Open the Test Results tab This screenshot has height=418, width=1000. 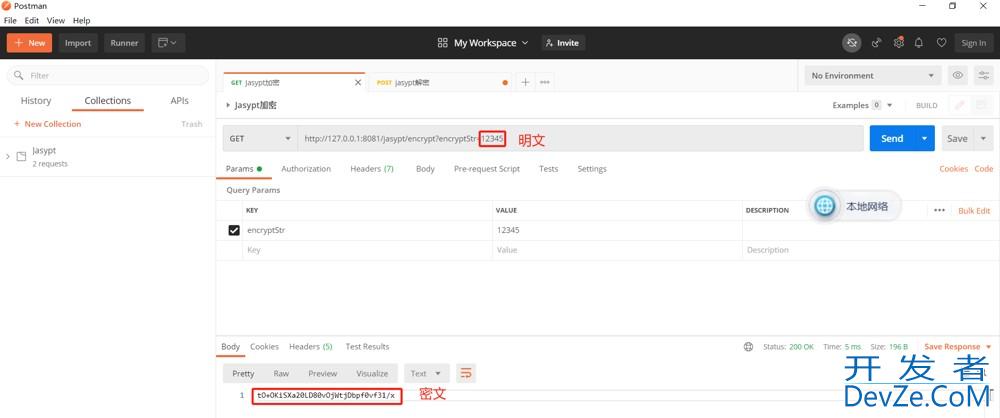[367, 347]
